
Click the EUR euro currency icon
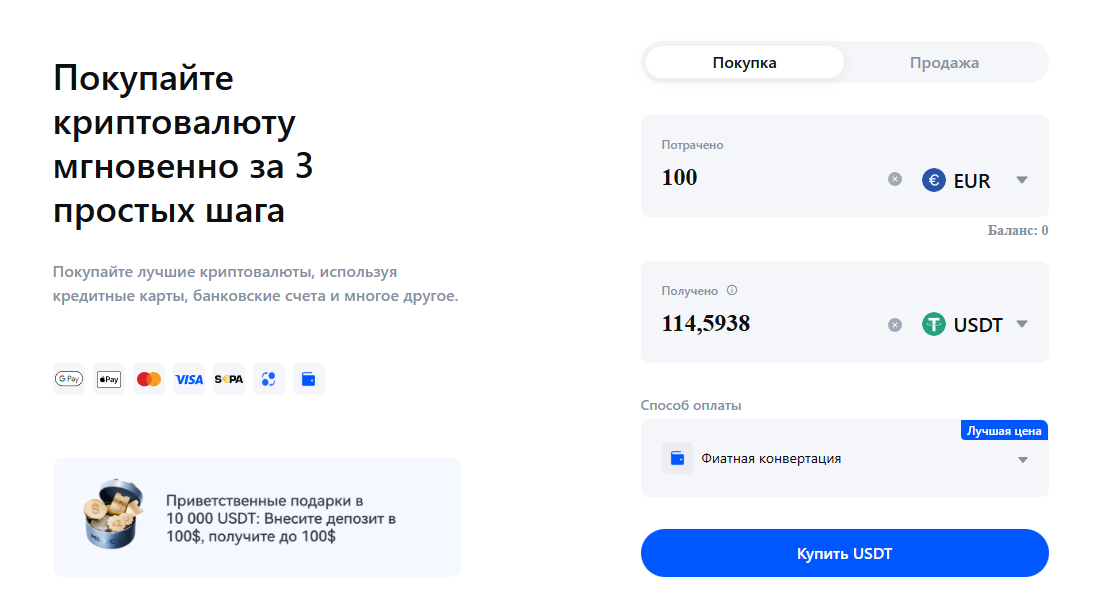(933, 180)
